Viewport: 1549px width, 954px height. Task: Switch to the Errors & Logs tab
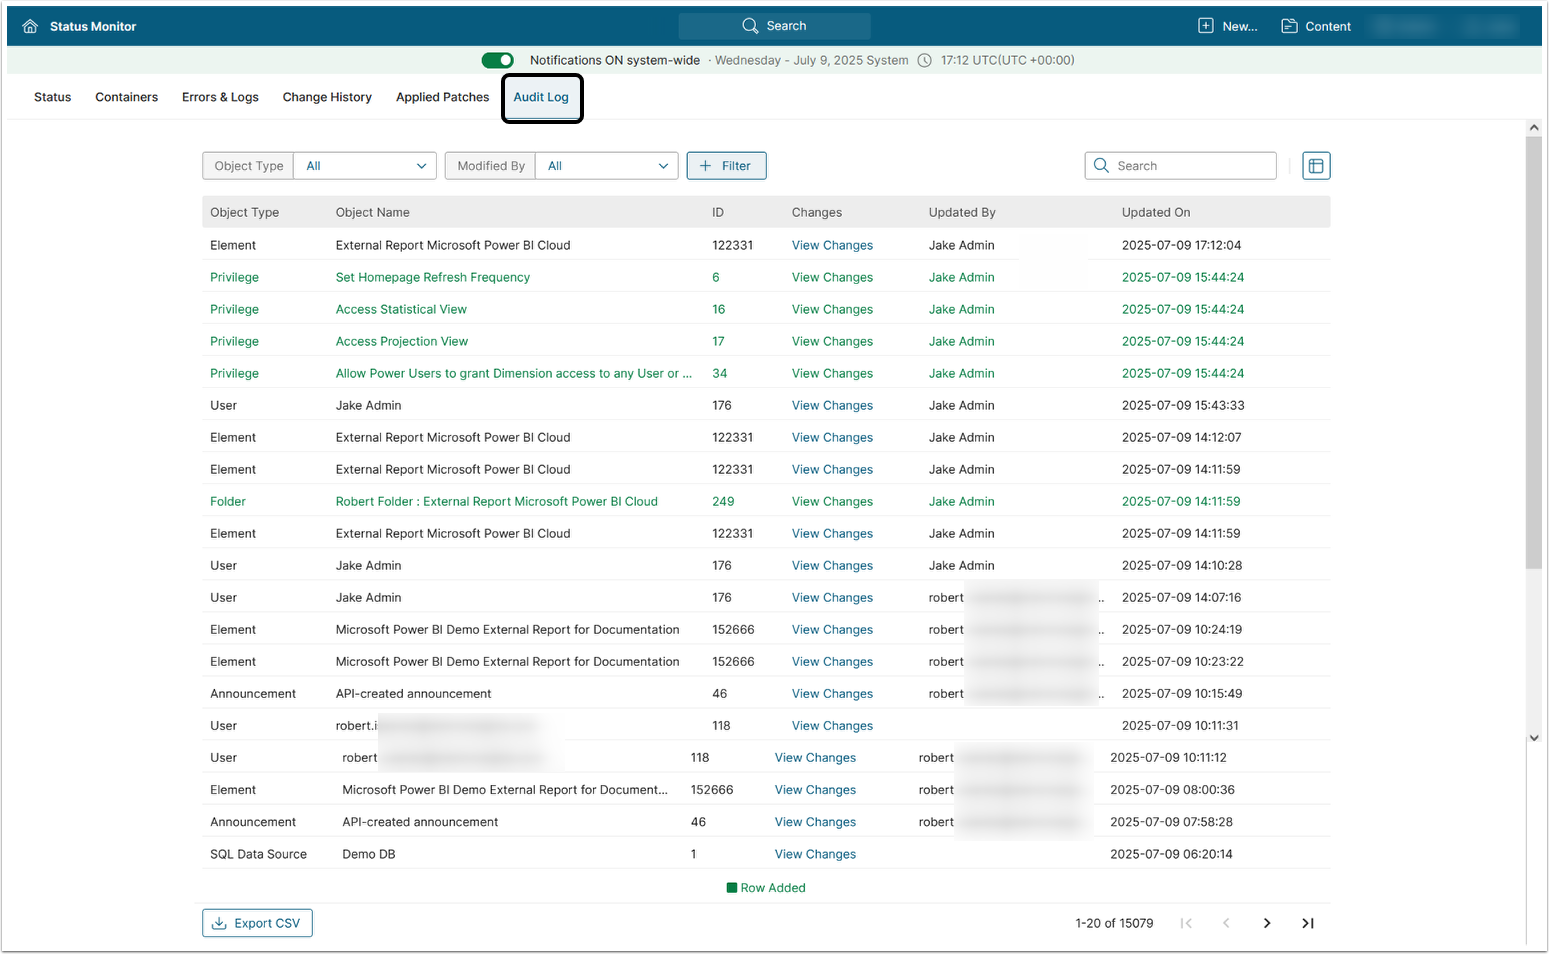pyautogui.click(x=220, y=97)
